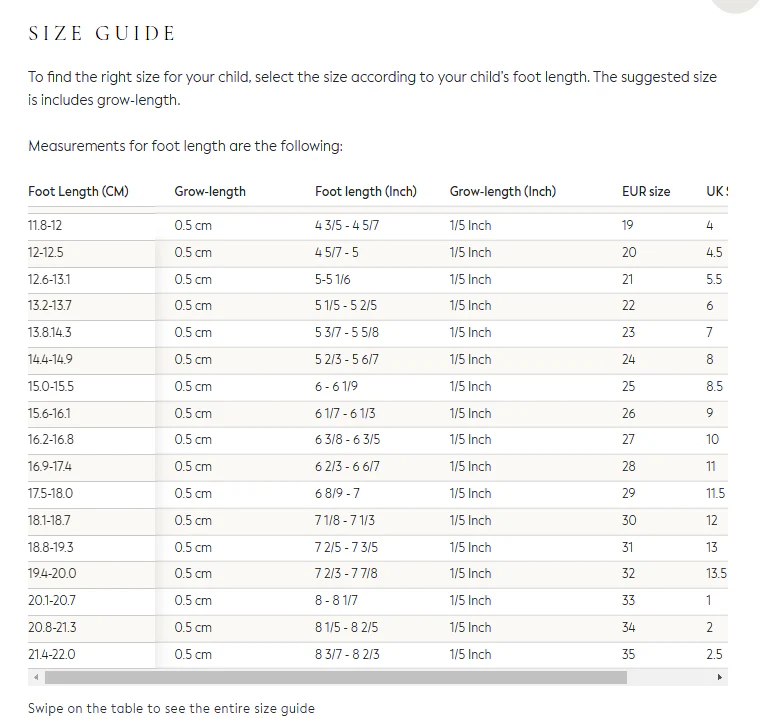Click the scrollbar left arrow
This screenshot has height=718, width=765.
pos(34,677)
